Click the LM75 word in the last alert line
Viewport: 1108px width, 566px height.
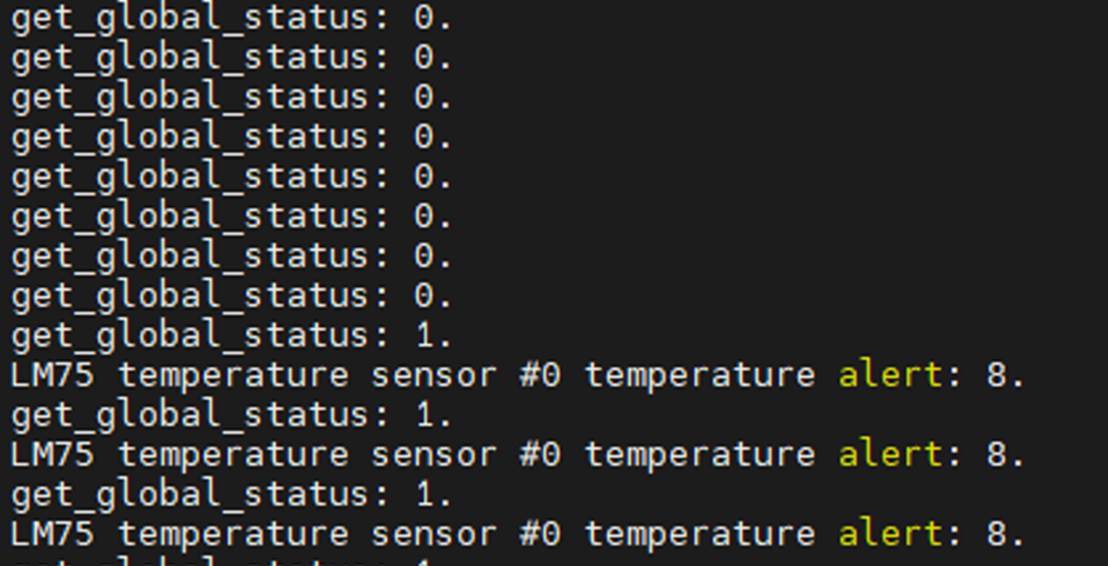point(52,533)
